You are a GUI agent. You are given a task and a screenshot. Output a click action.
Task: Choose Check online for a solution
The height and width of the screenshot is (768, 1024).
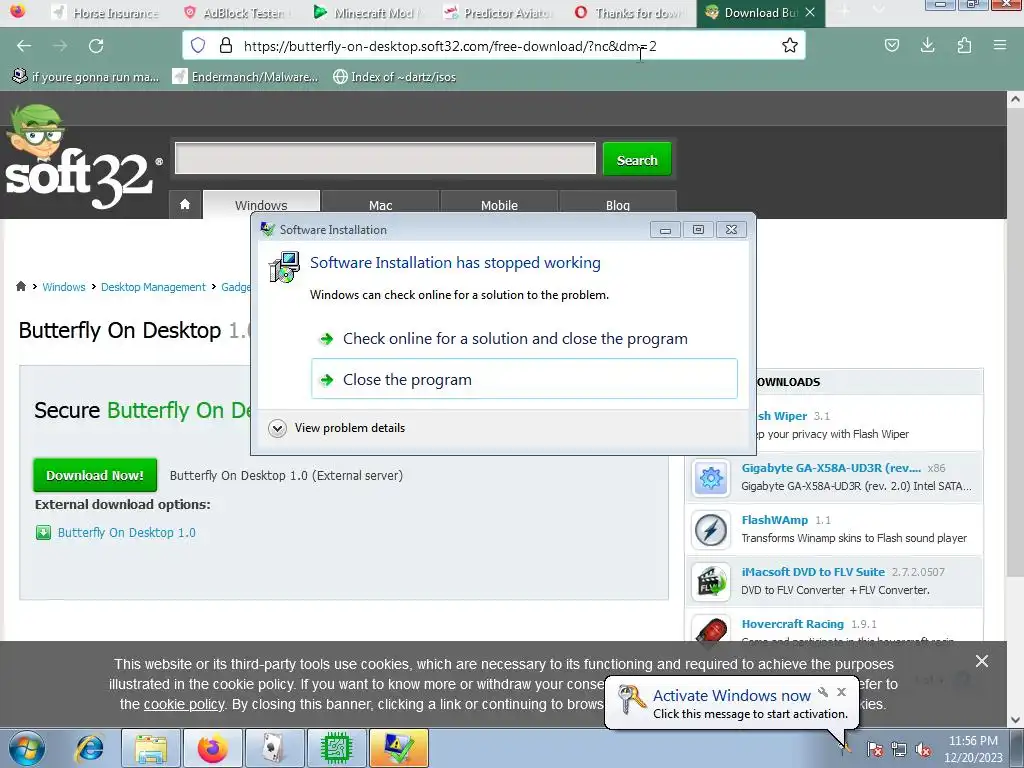pyautogui.click(x=524, y=338)
